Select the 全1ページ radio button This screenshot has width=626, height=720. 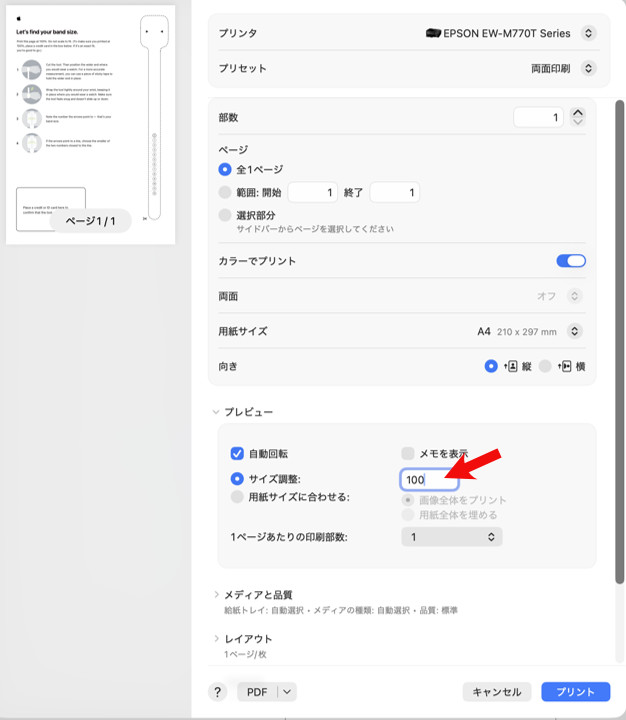pos(225,169)
